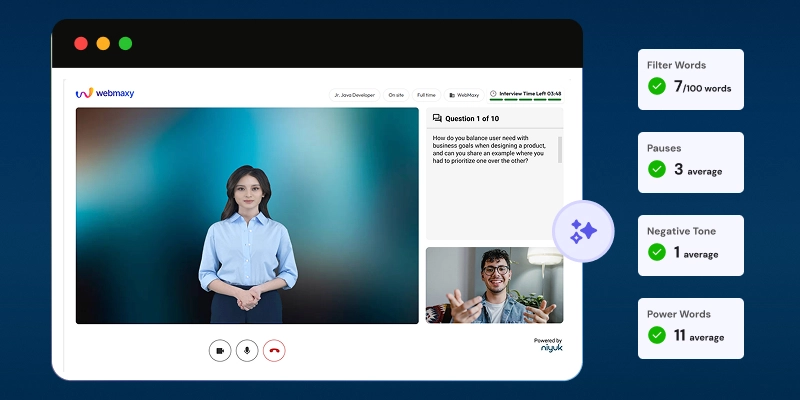Toggle the camera button
The height and width of the screenshot is (400, 800).
coord(220,351)
